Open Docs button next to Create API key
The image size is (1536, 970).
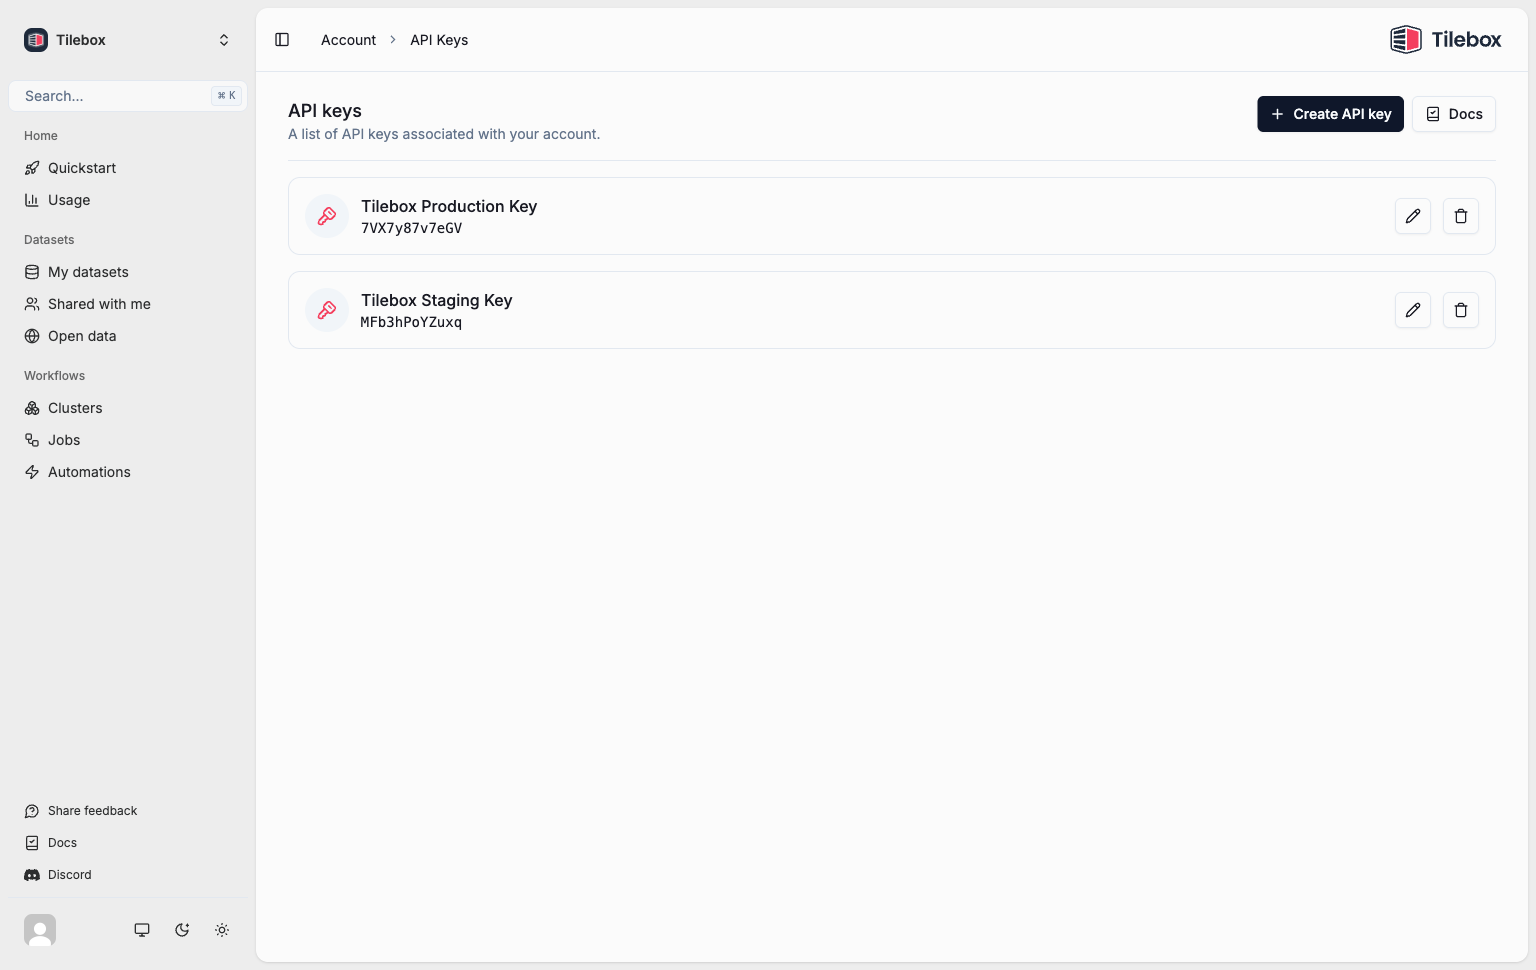(1454, 114)
